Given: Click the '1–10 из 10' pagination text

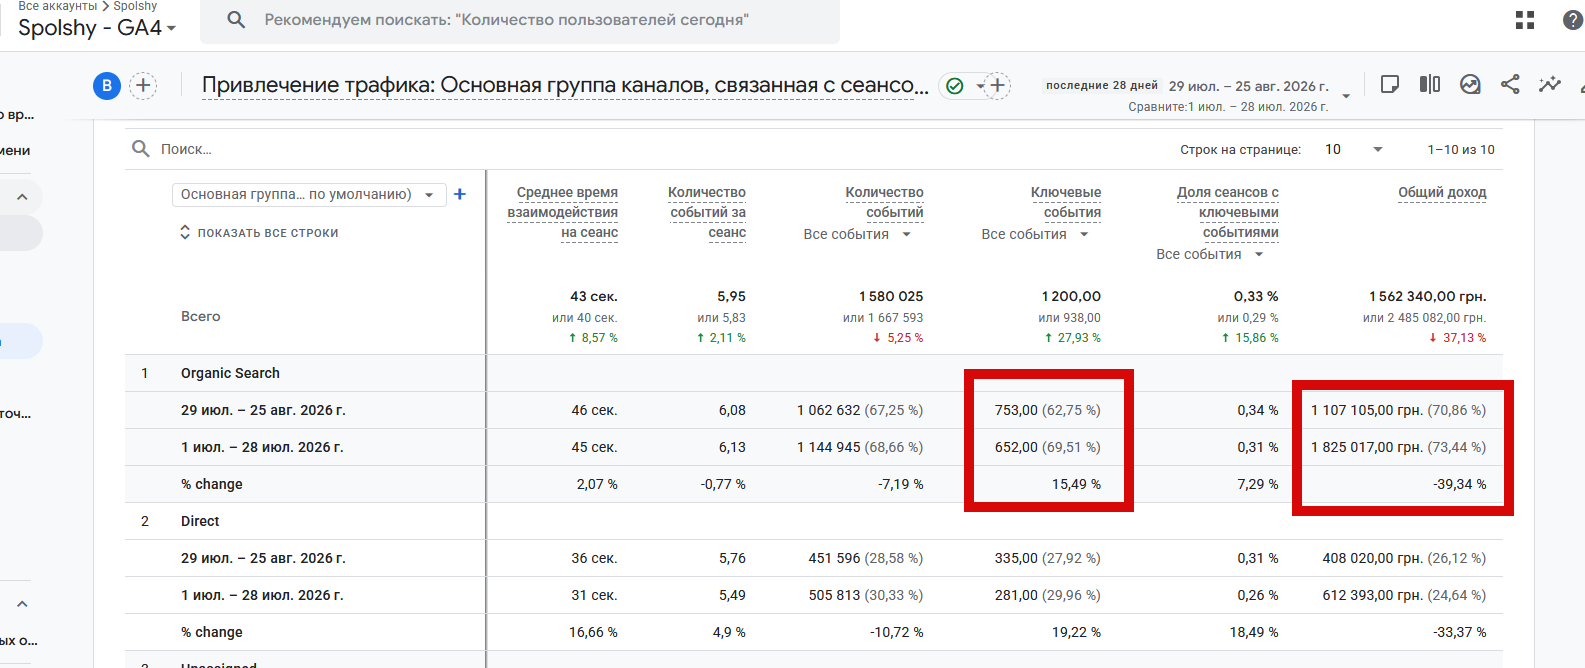Looking at the screenshot, I should tap(1461, 149).
